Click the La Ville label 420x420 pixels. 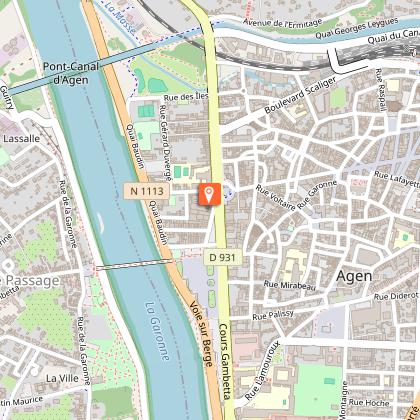click(62, 378)
